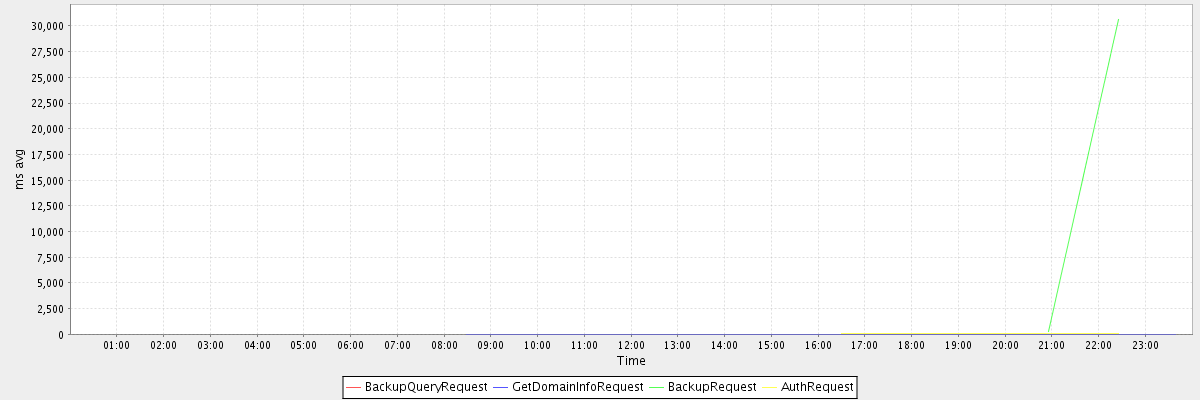The image size is (1200, 400).
Task: Click the 12:00 time axis label
Action: pyautogui.click(x=631, y=345)
